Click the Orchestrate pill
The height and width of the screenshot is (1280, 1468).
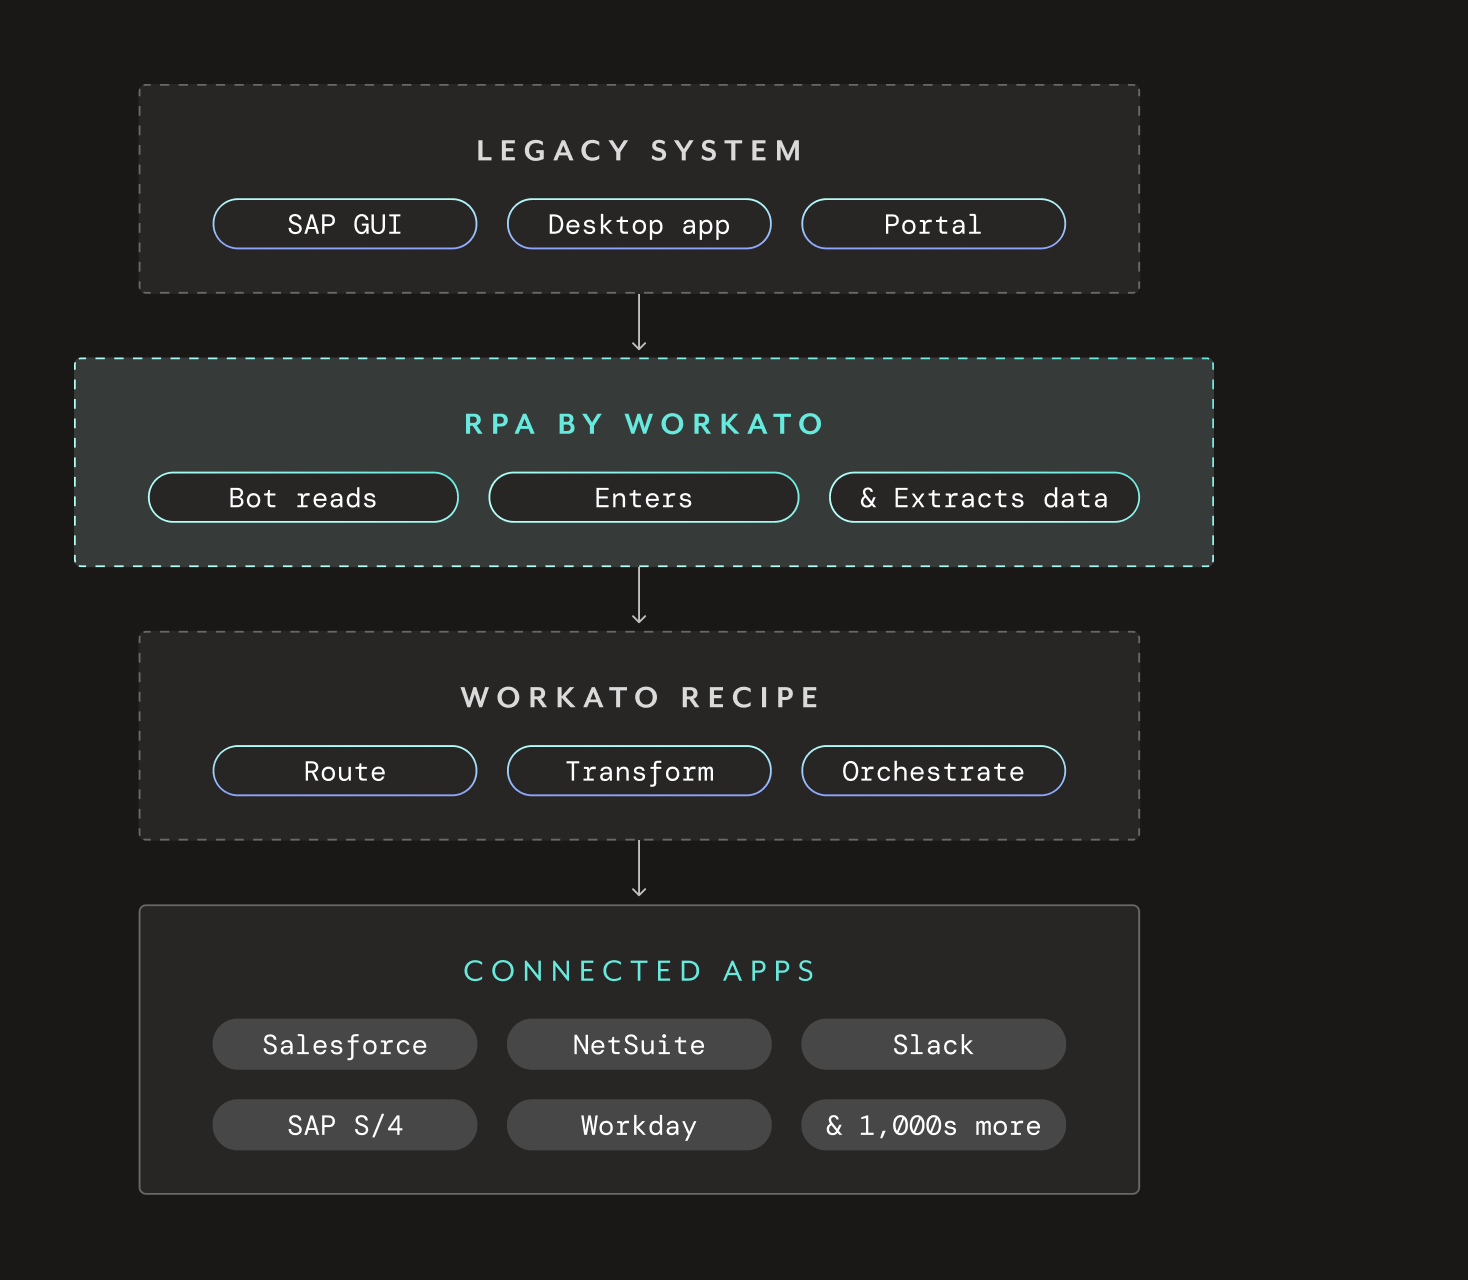click(933, 771)
